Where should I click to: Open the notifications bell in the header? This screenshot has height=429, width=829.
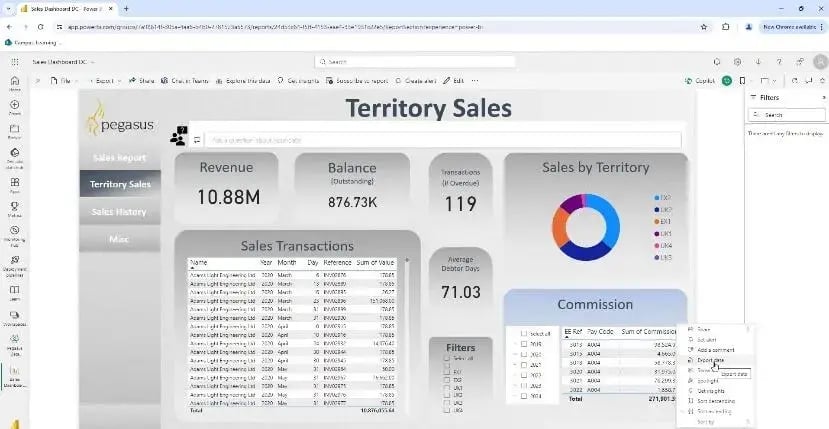point(717,62)
